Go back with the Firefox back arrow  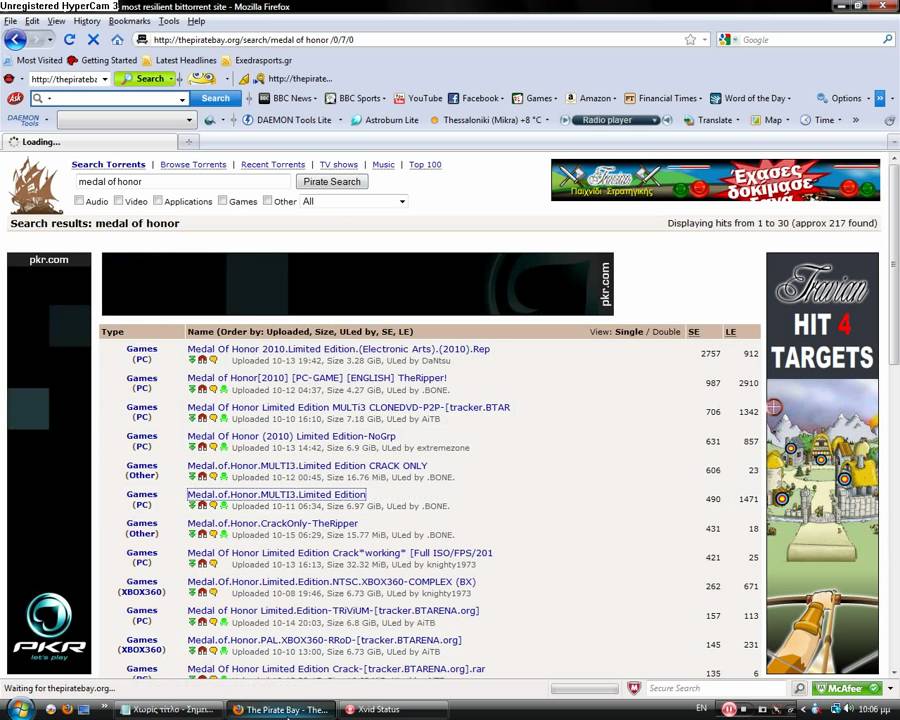click(x=15, y=40)
